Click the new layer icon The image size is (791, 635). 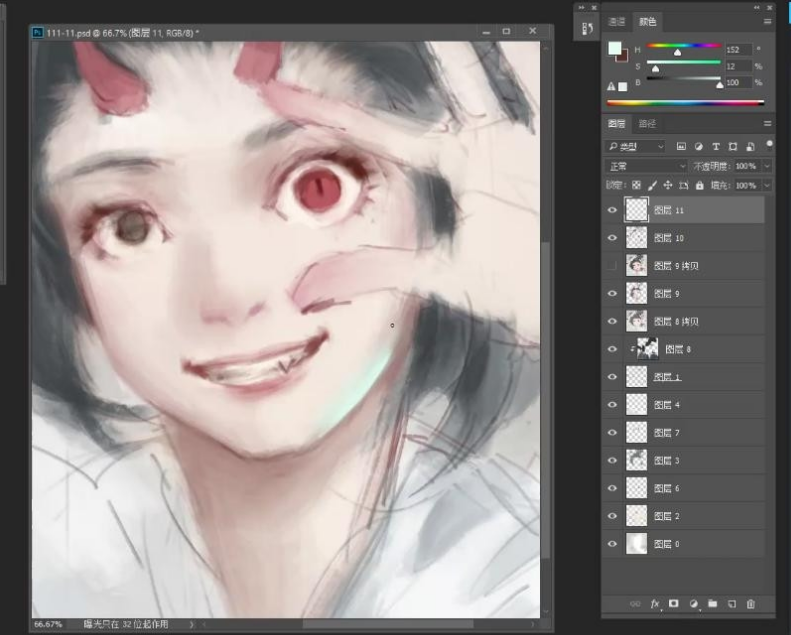[731, 604]
